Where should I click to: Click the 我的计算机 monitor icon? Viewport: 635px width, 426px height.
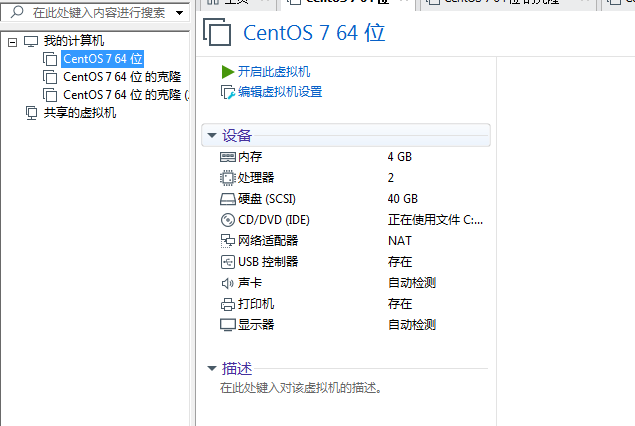31,41
